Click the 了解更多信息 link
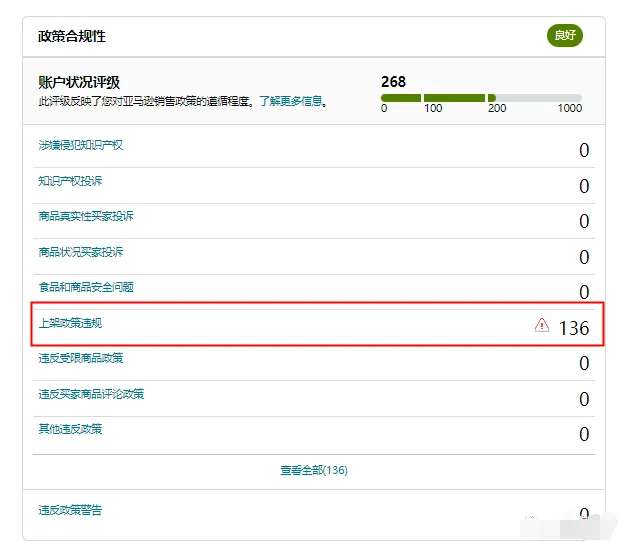The image size is (628, 547). (290, 101)
